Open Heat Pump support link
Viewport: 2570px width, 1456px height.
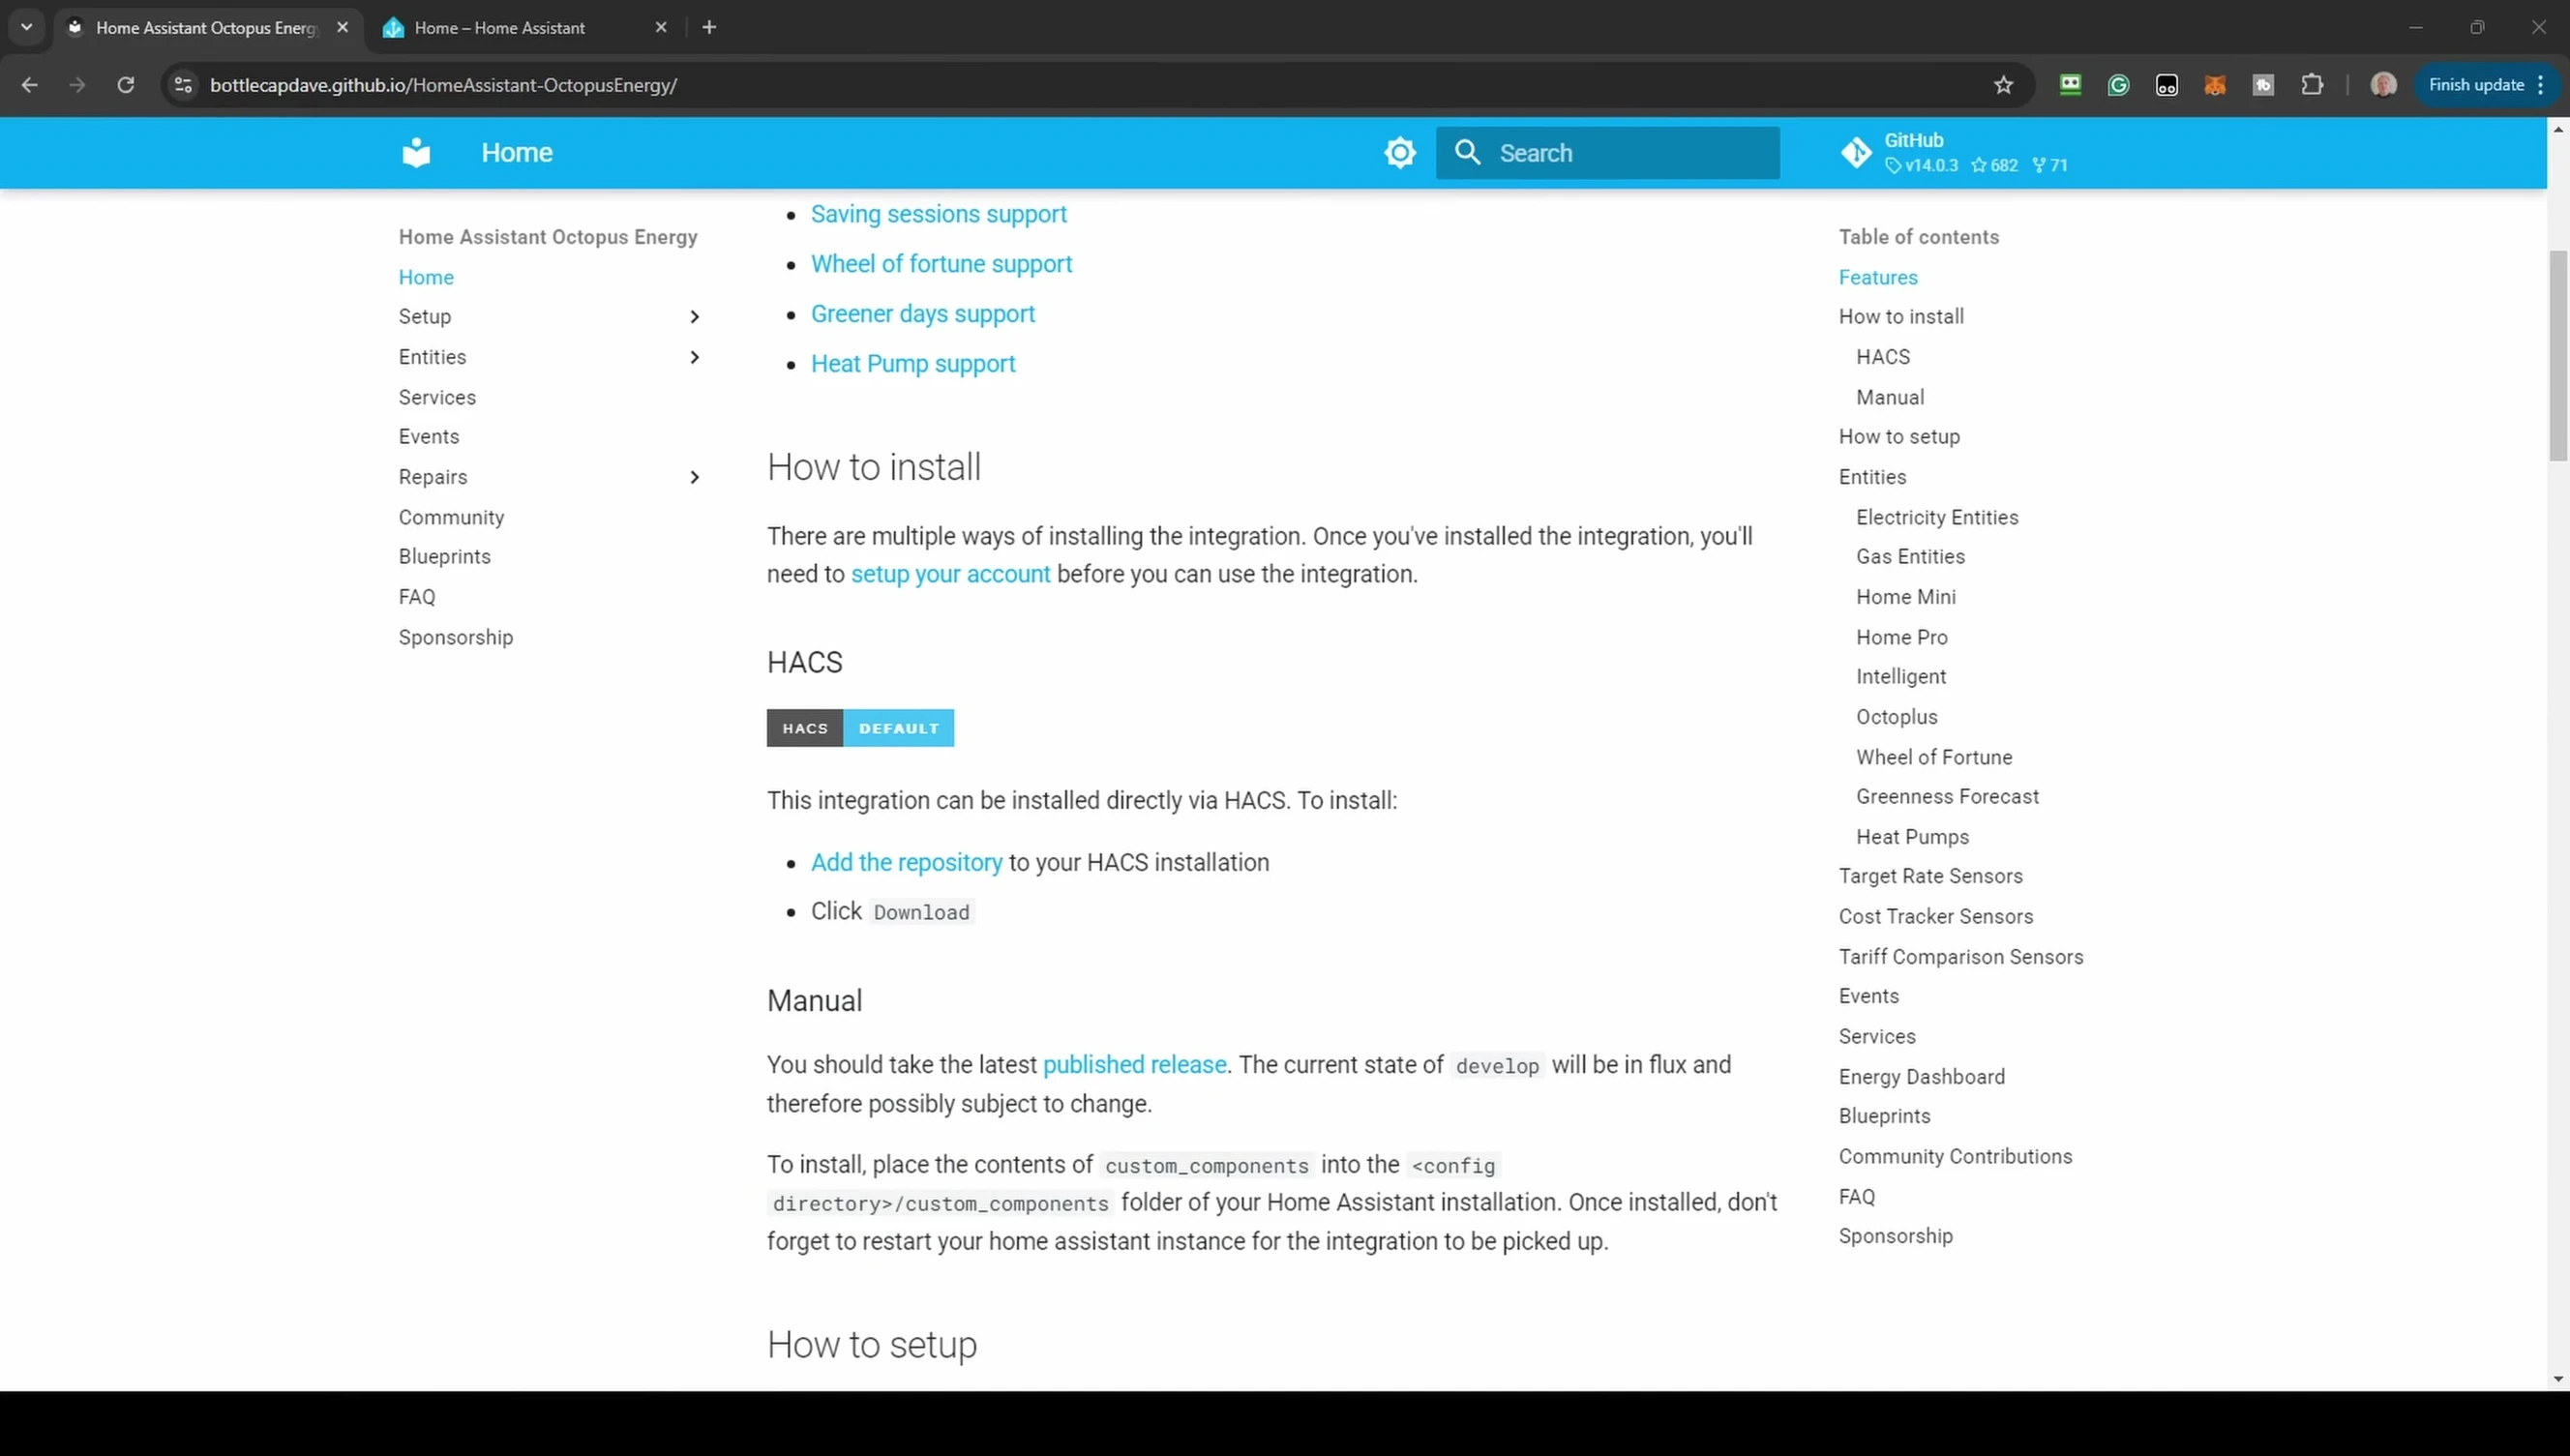click(x=912, y=364)
